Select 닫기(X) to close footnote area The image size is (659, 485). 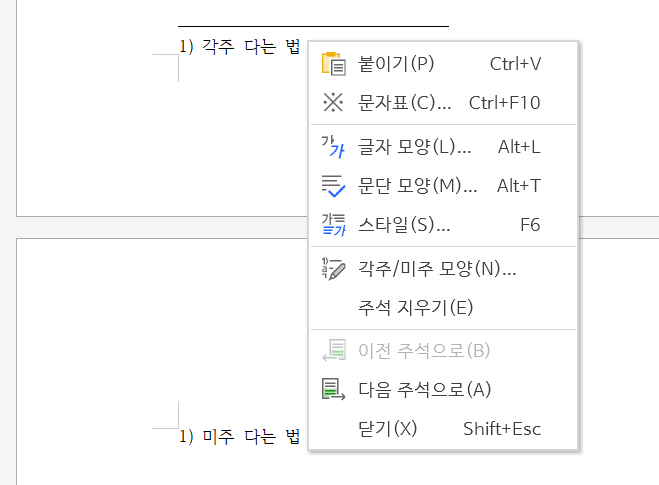point(443,429)
